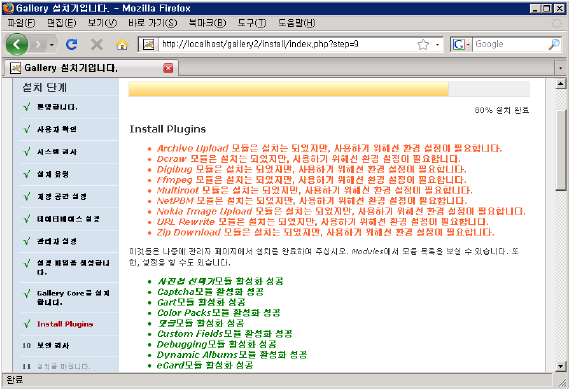Open the search engine selector dropdown
The width and height of the screenshot is (569, 389).
tap(461, 45)
